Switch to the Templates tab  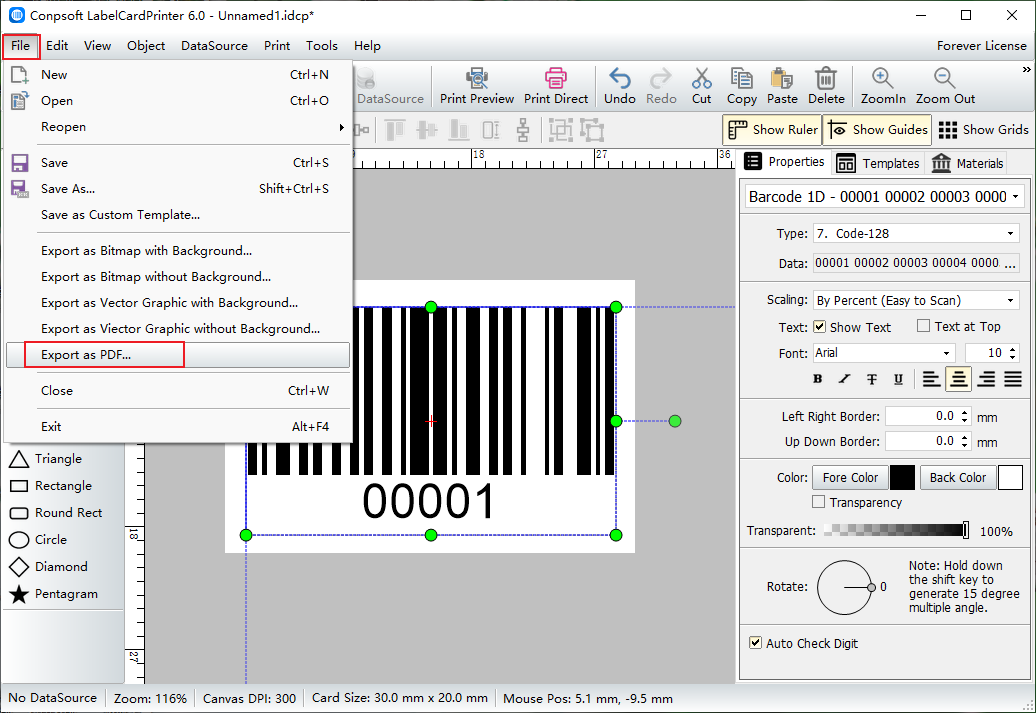tap(877, 163)
